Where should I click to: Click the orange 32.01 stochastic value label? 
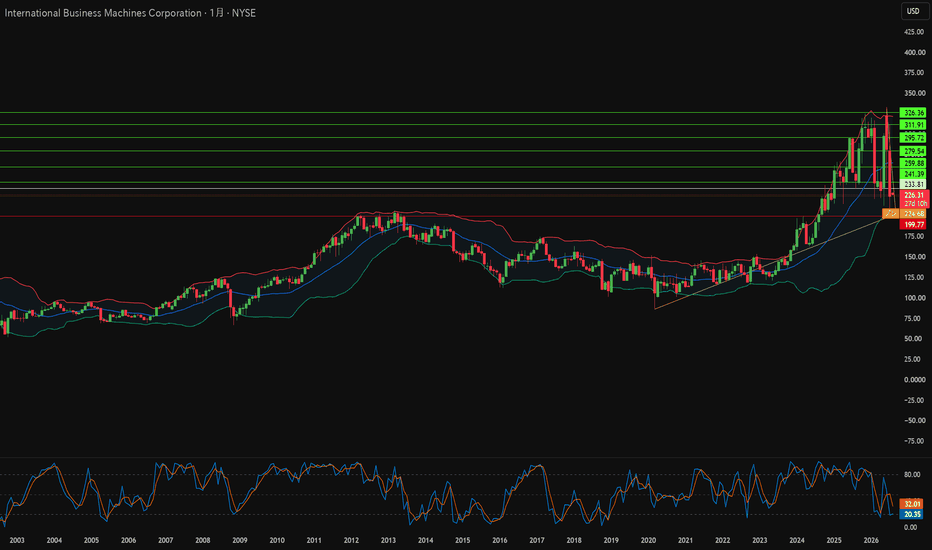(x=911, y=504)
